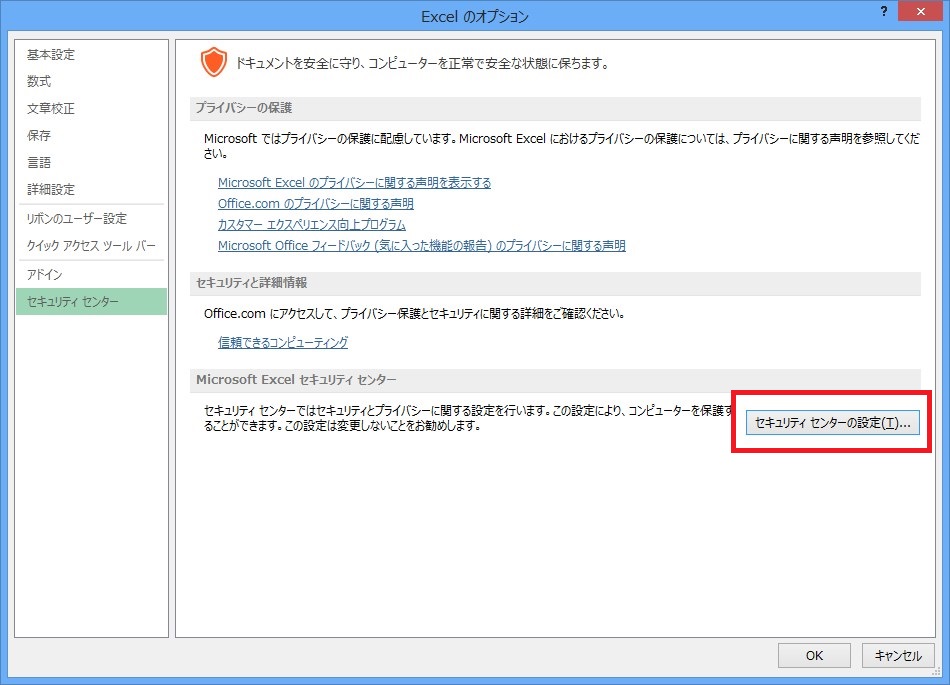
Task: Follow カスタマー エクスペリエンス向上プログラム link
Action: tap(311, 225)
